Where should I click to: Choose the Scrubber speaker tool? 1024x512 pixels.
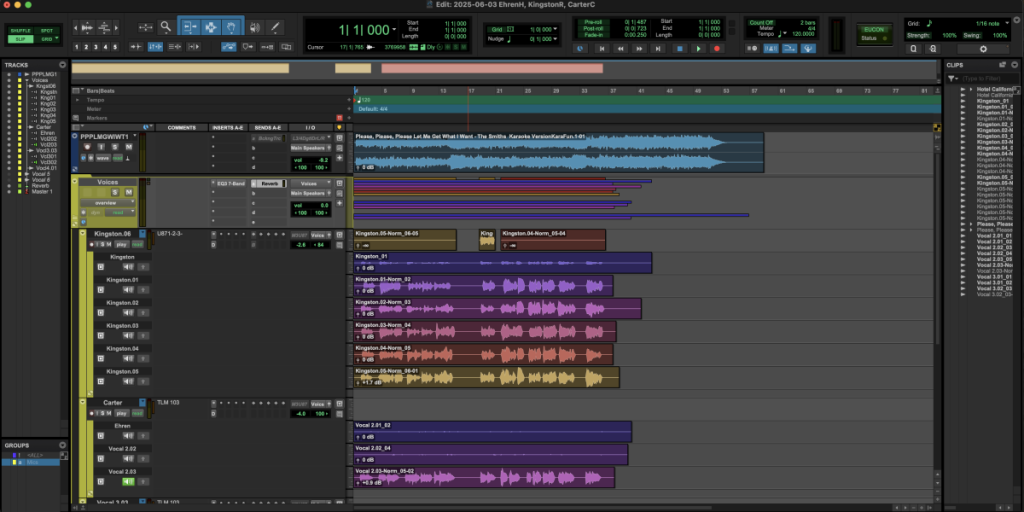point(254,28)
